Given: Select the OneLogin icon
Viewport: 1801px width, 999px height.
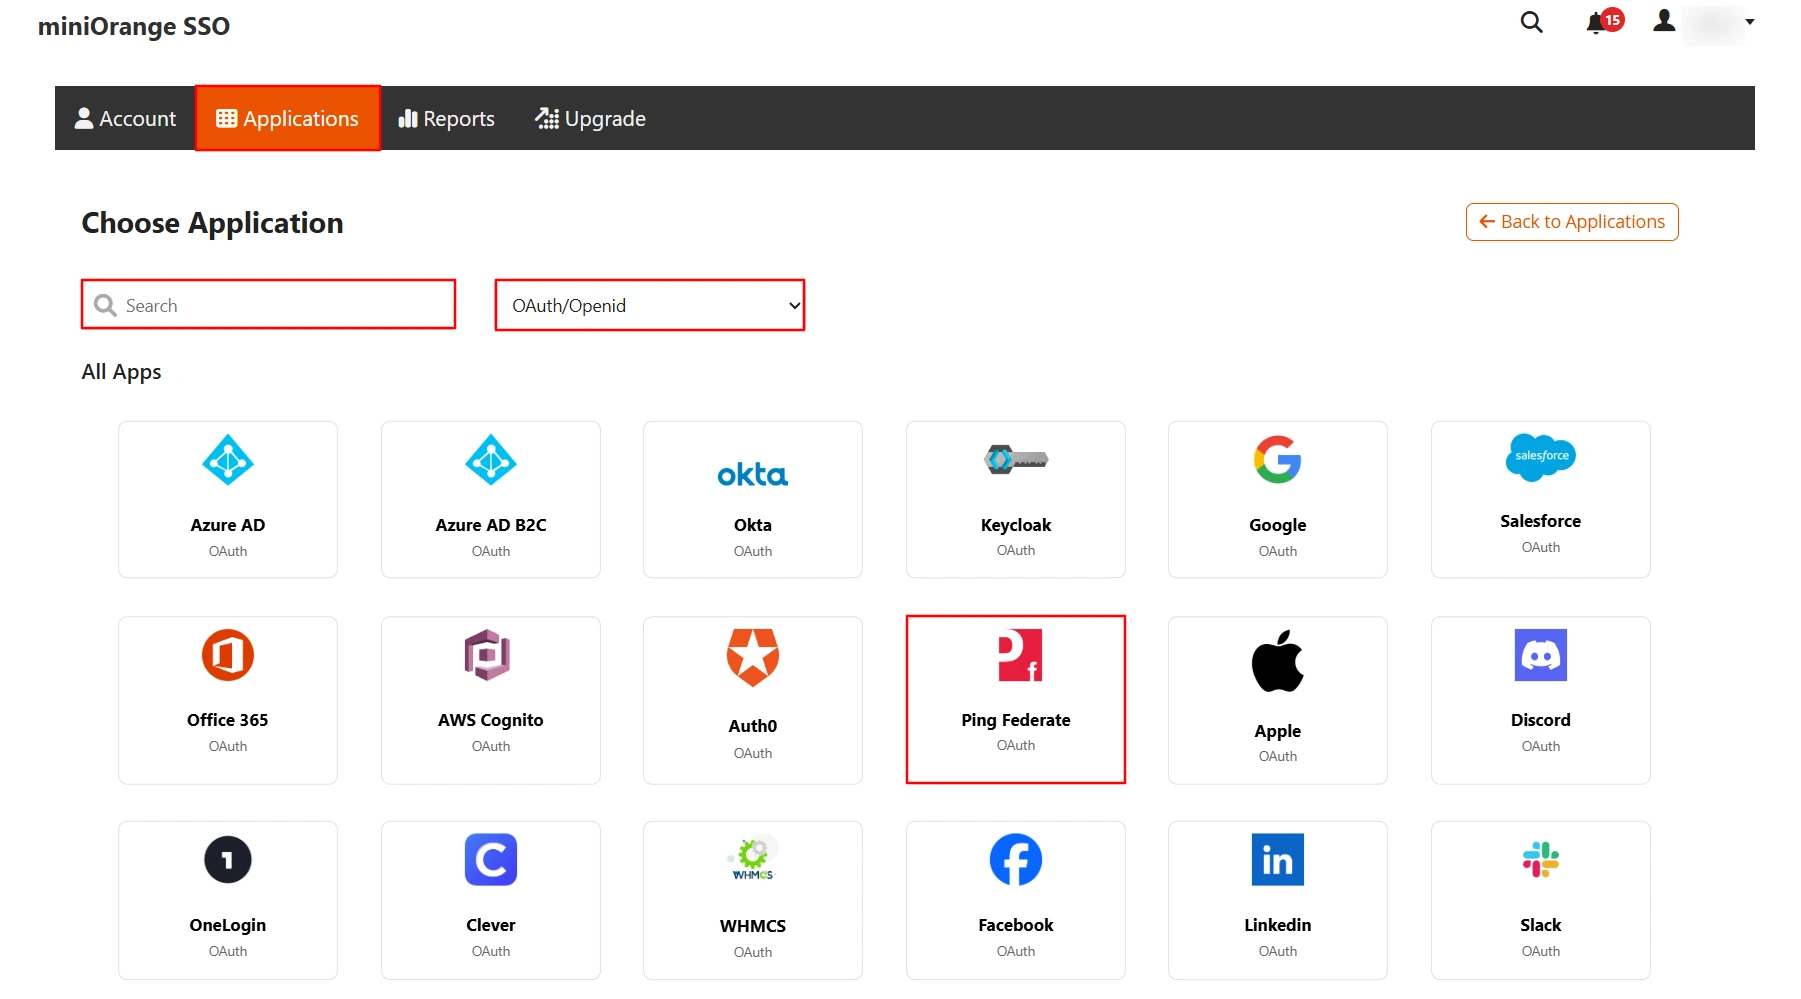Looking at the screenshot, I should tap(228, 860).
